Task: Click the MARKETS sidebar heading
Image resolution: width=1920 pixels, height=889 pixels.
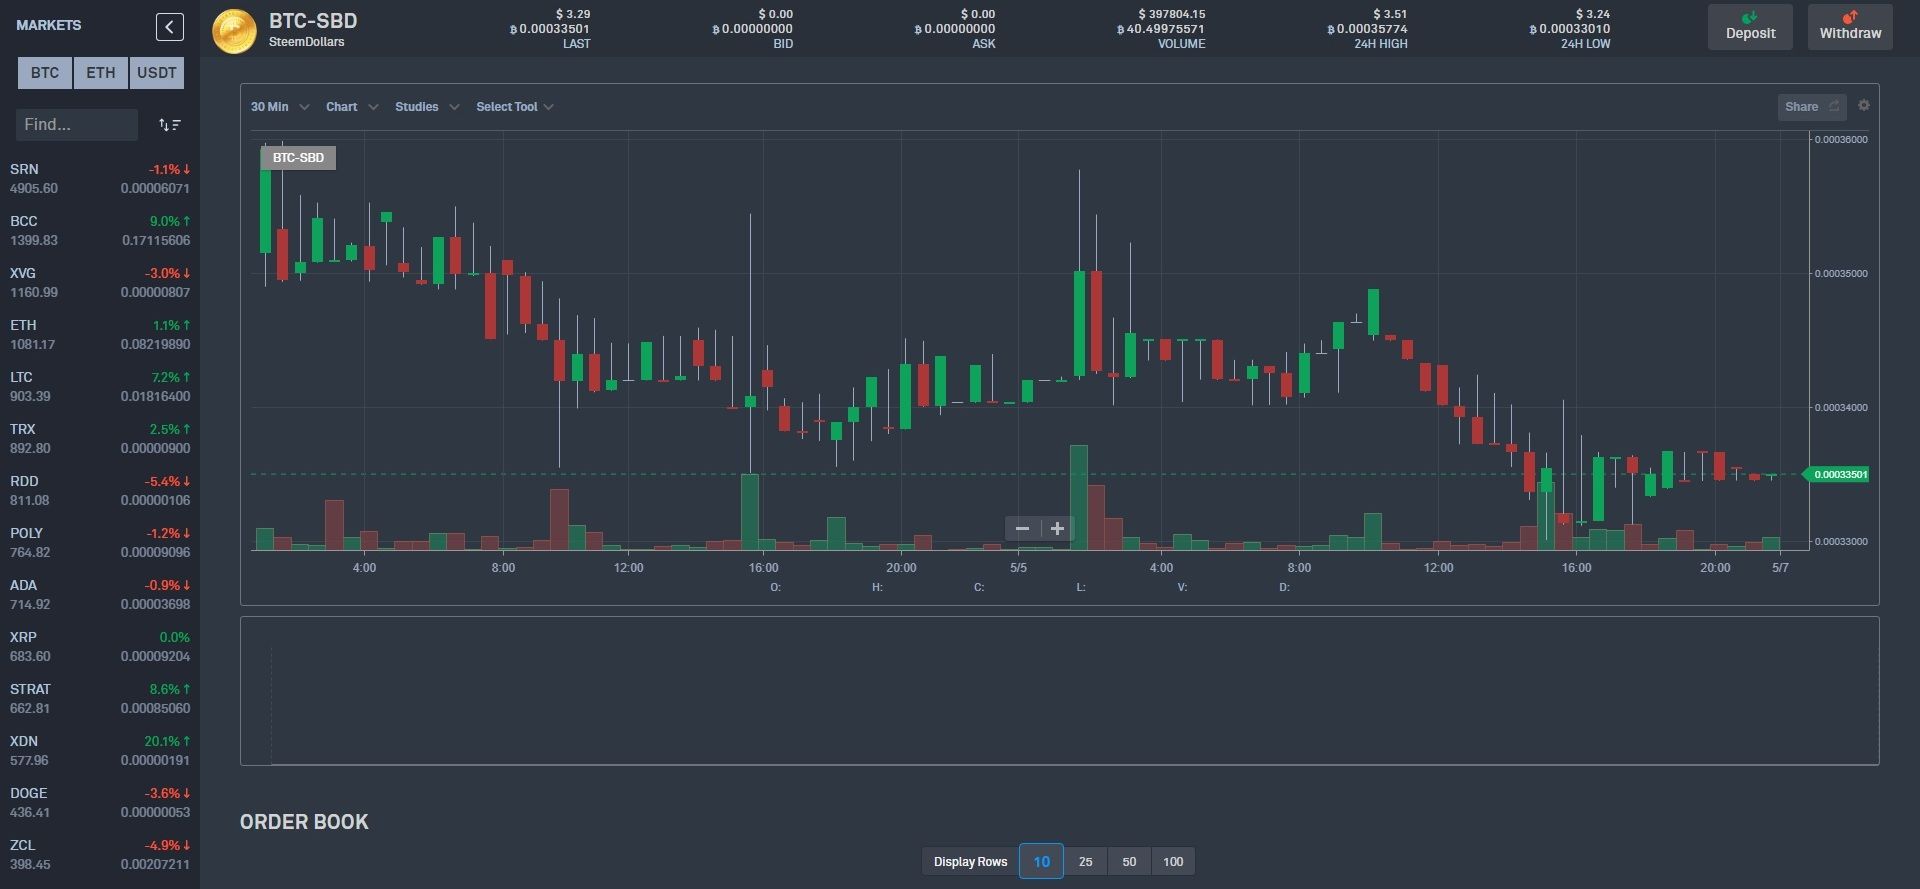Action: (49, 25)
